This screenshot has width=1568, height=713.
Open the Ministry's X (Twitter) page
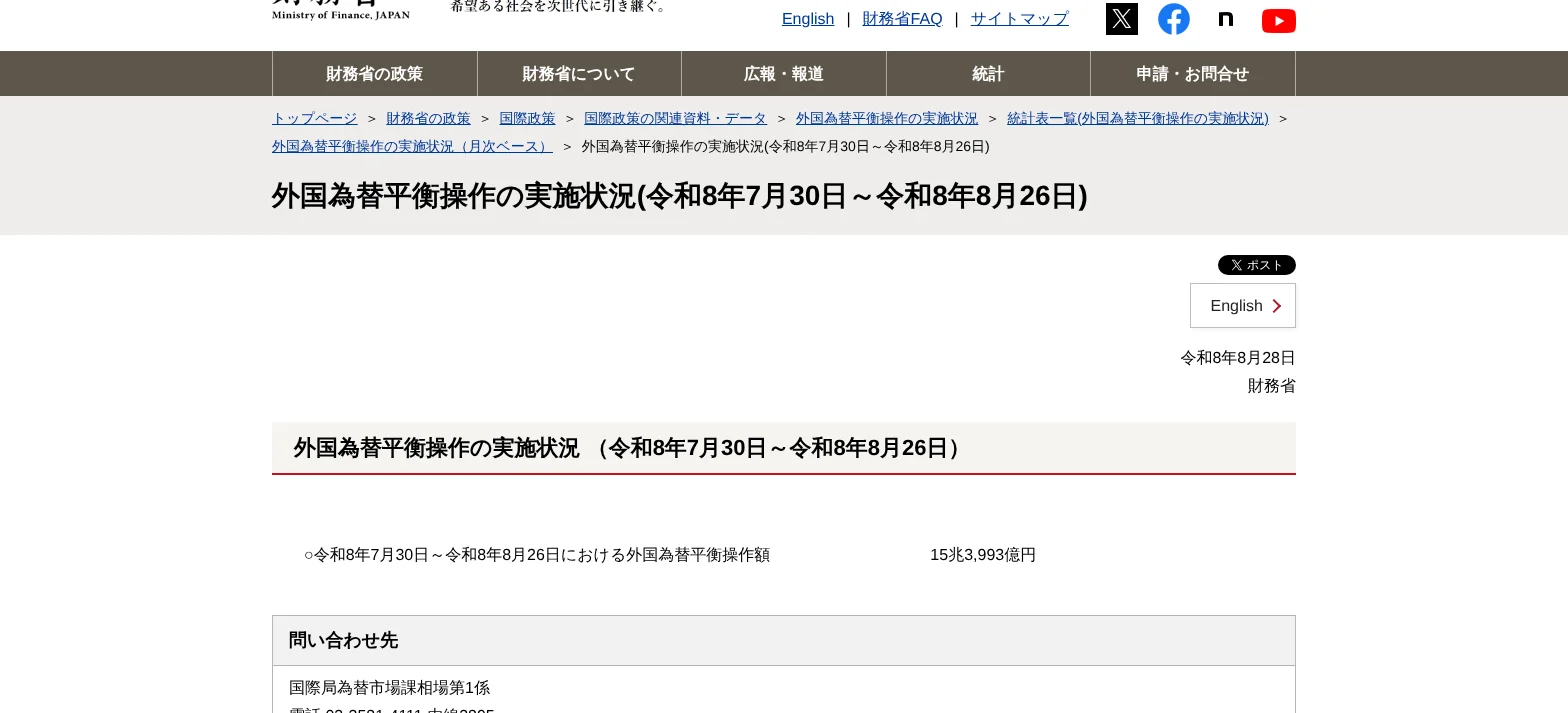[x=1122, y=19]
